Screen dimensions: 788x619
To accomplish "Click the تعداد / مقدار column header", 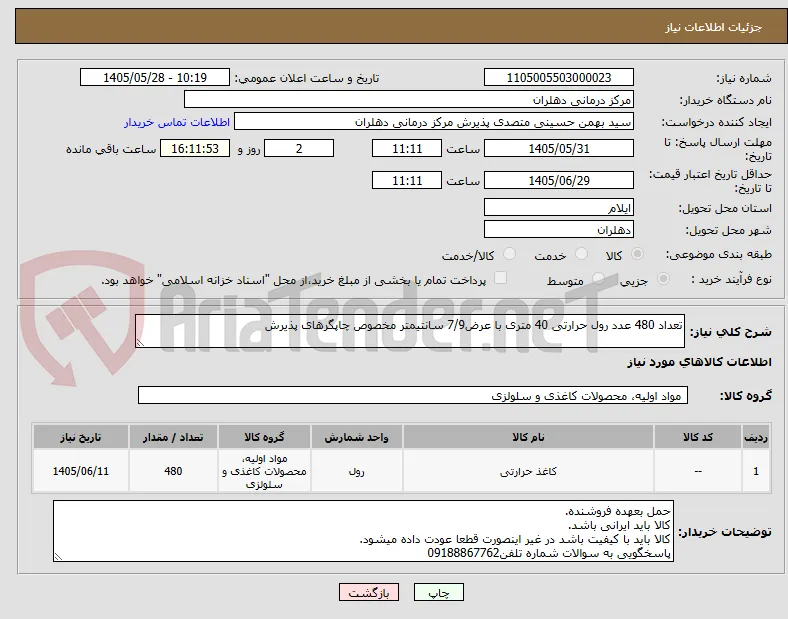I will (173, 437).
